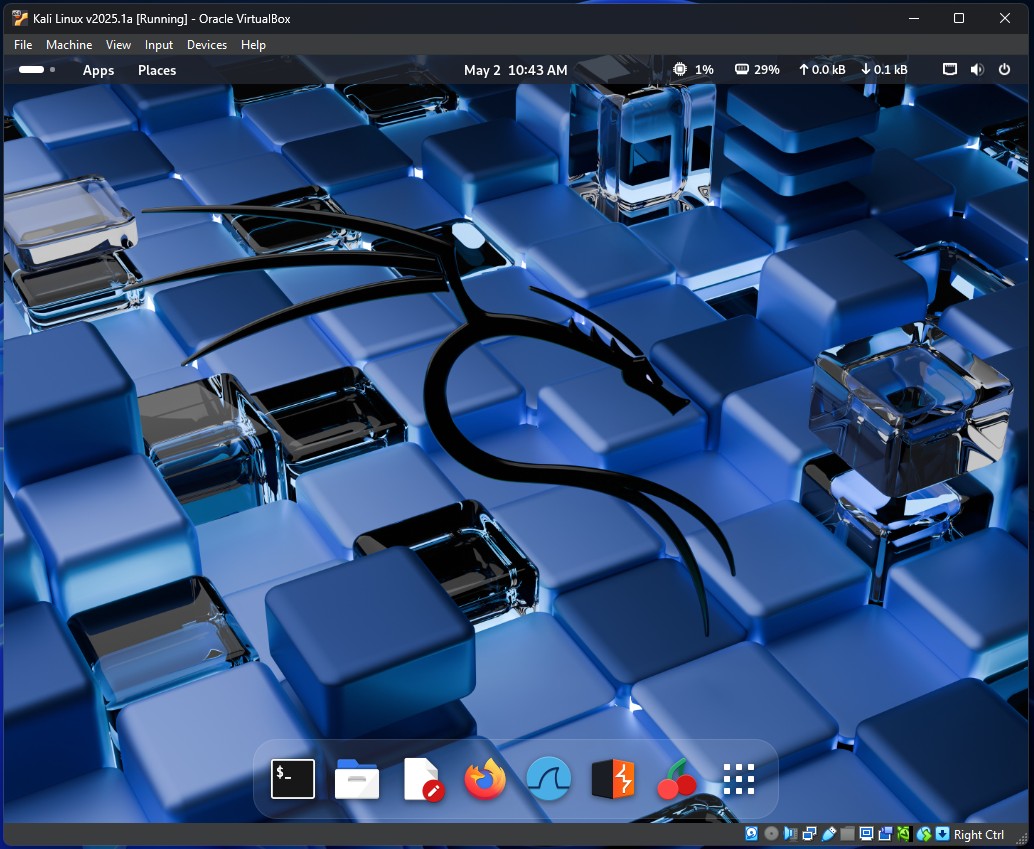
Task: Click the download speed 0.1 kB indicator
Action: (884, 69)
